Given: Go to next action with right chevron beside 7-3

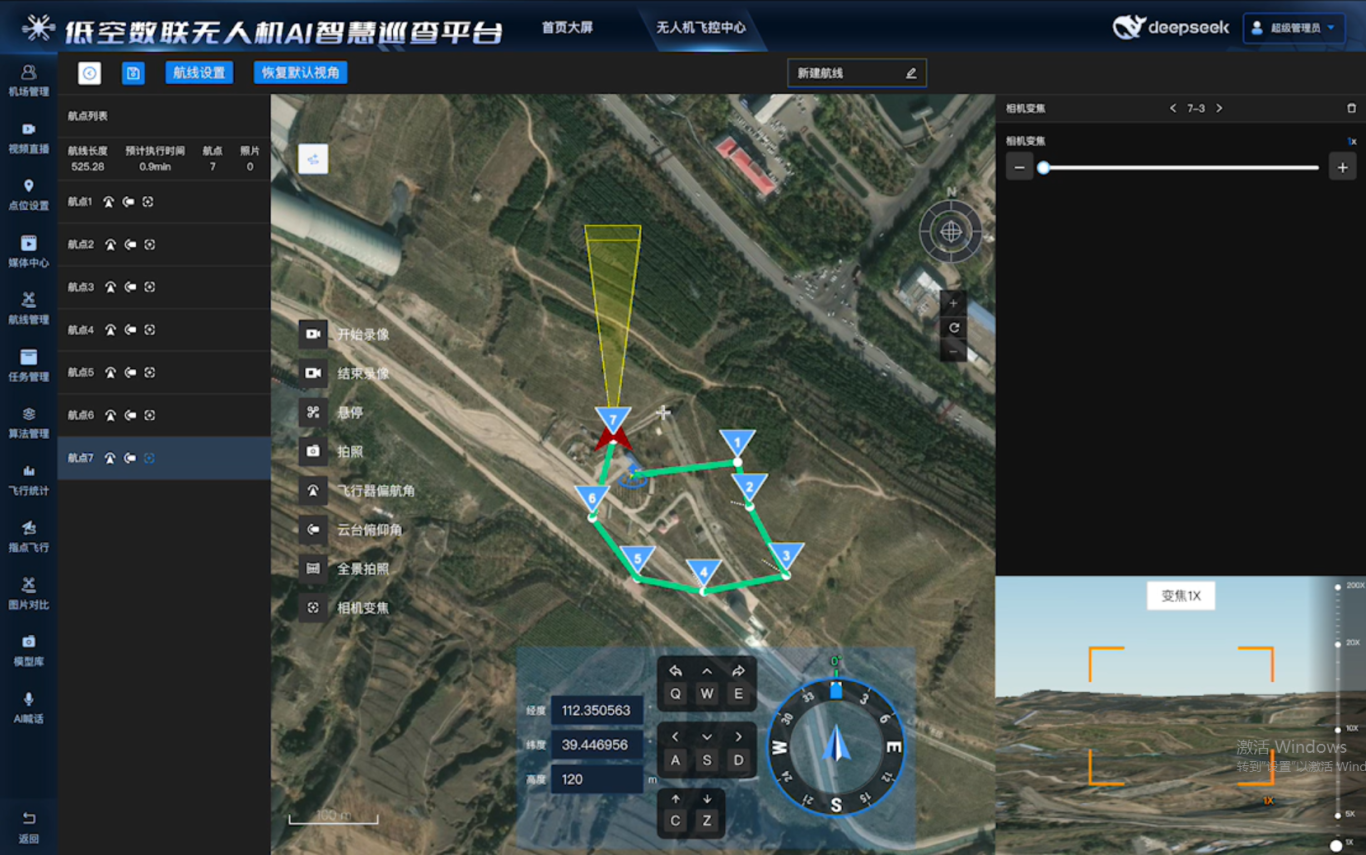Looking at the screenshot, I should [x=1219, y=108].
